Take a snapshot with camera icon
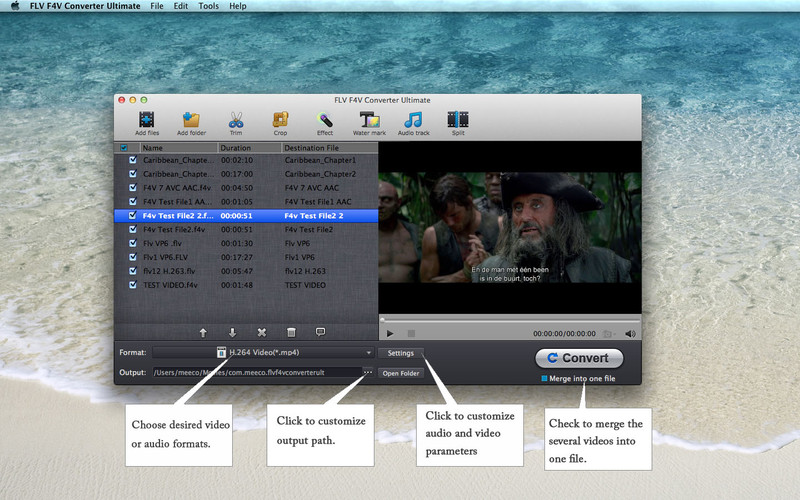The image size is (800, 500). pyautogui.click(x=607, y=334)
